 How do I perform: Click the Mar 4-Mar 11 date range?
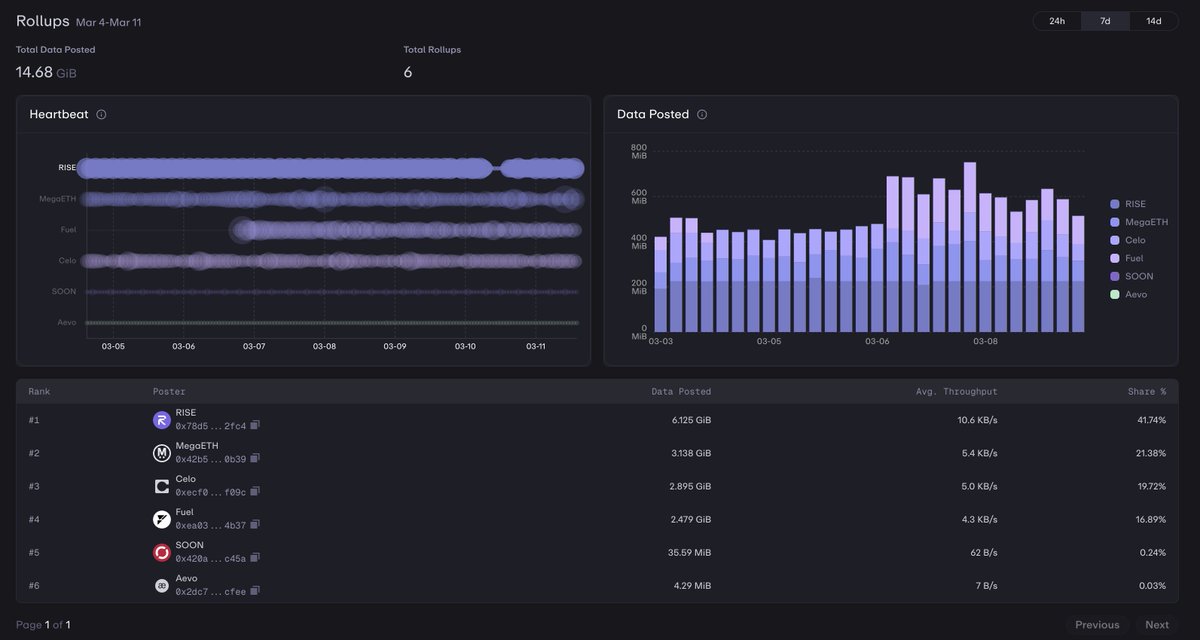108,22
